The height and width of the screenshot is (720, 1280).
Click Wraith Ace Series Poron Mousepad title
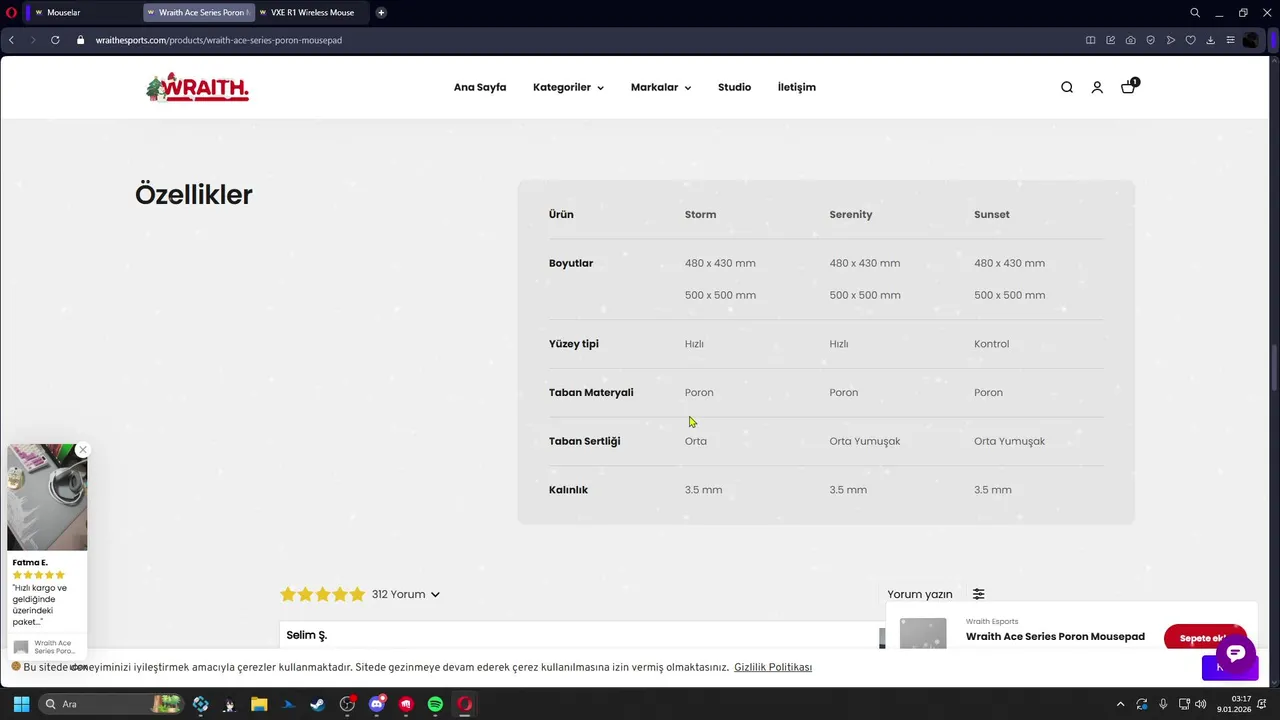click(x=1055, y=637)
